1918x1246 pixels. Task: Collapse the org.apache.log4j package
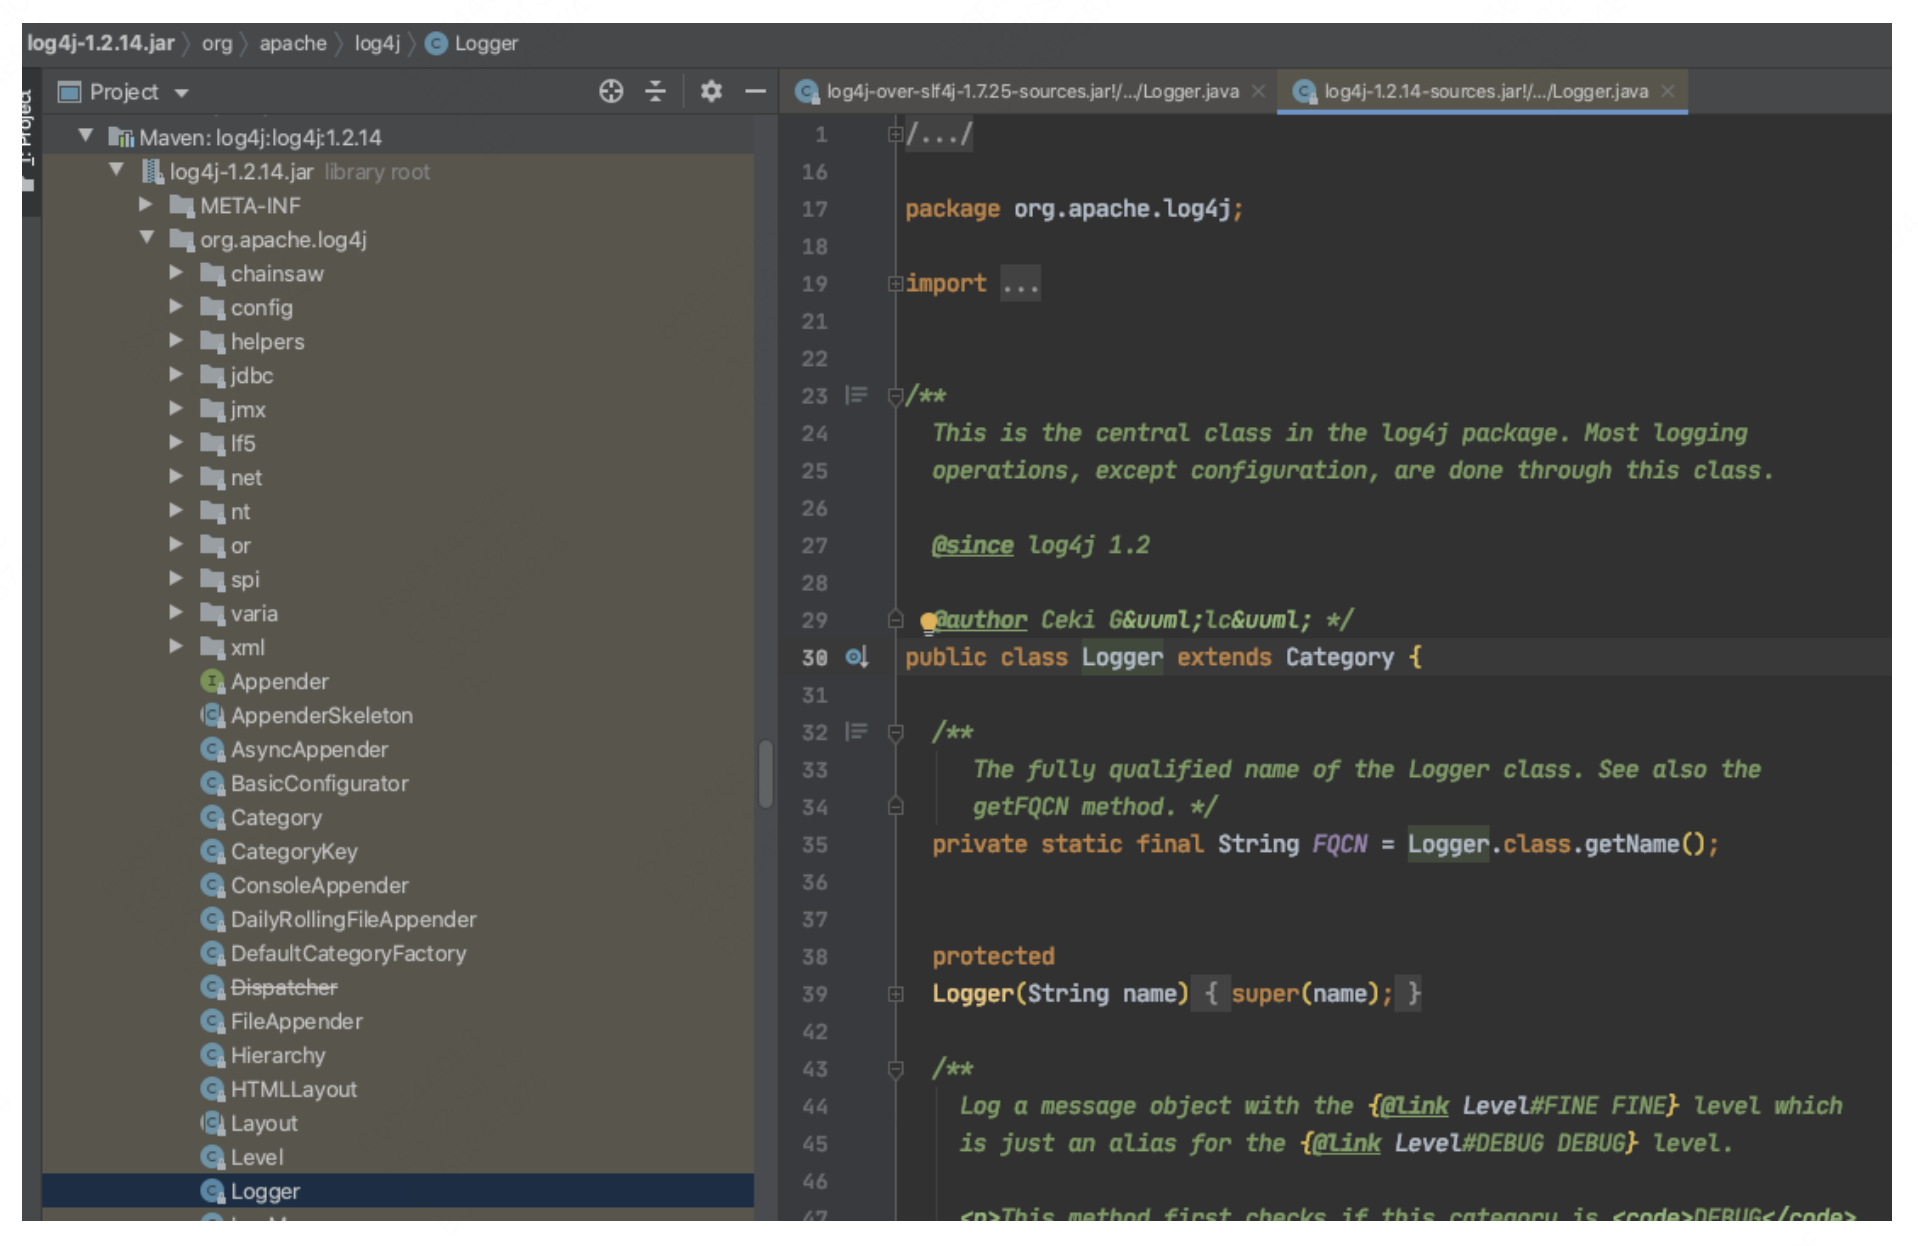coord(147,237)
